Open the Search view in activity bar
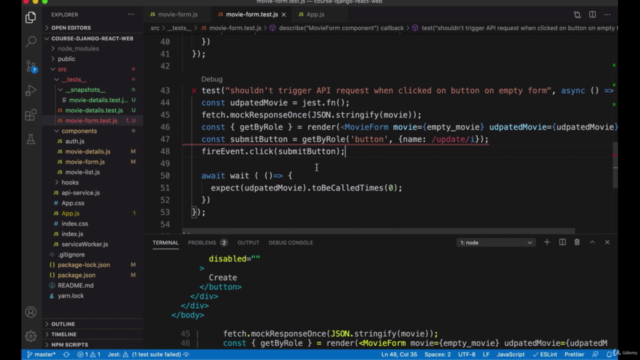Screen dimensions: 640x360 point(31,41)
